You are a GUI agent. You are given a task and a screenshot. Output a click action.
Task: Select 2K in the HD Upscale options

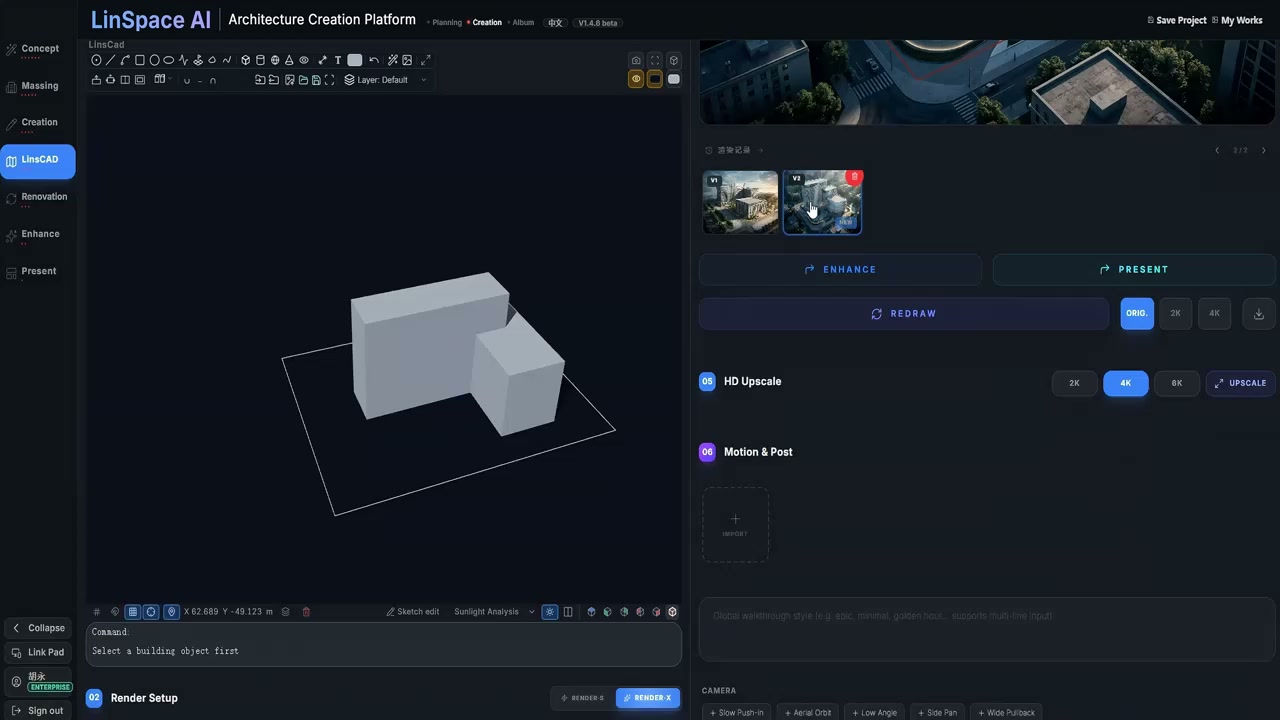pyautogui.click(x=1075, y=383)
